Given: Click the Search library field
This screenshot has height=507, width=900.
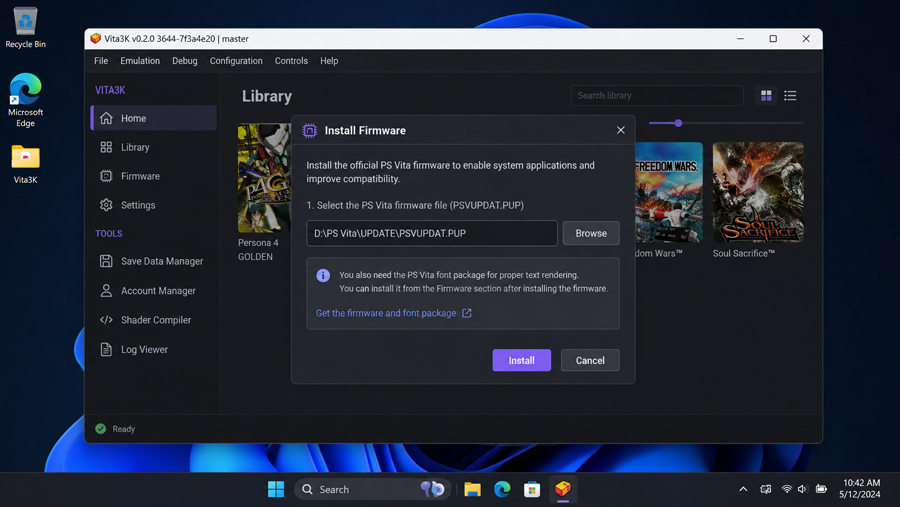Looking at the screenshot, I should pos(657,95).
